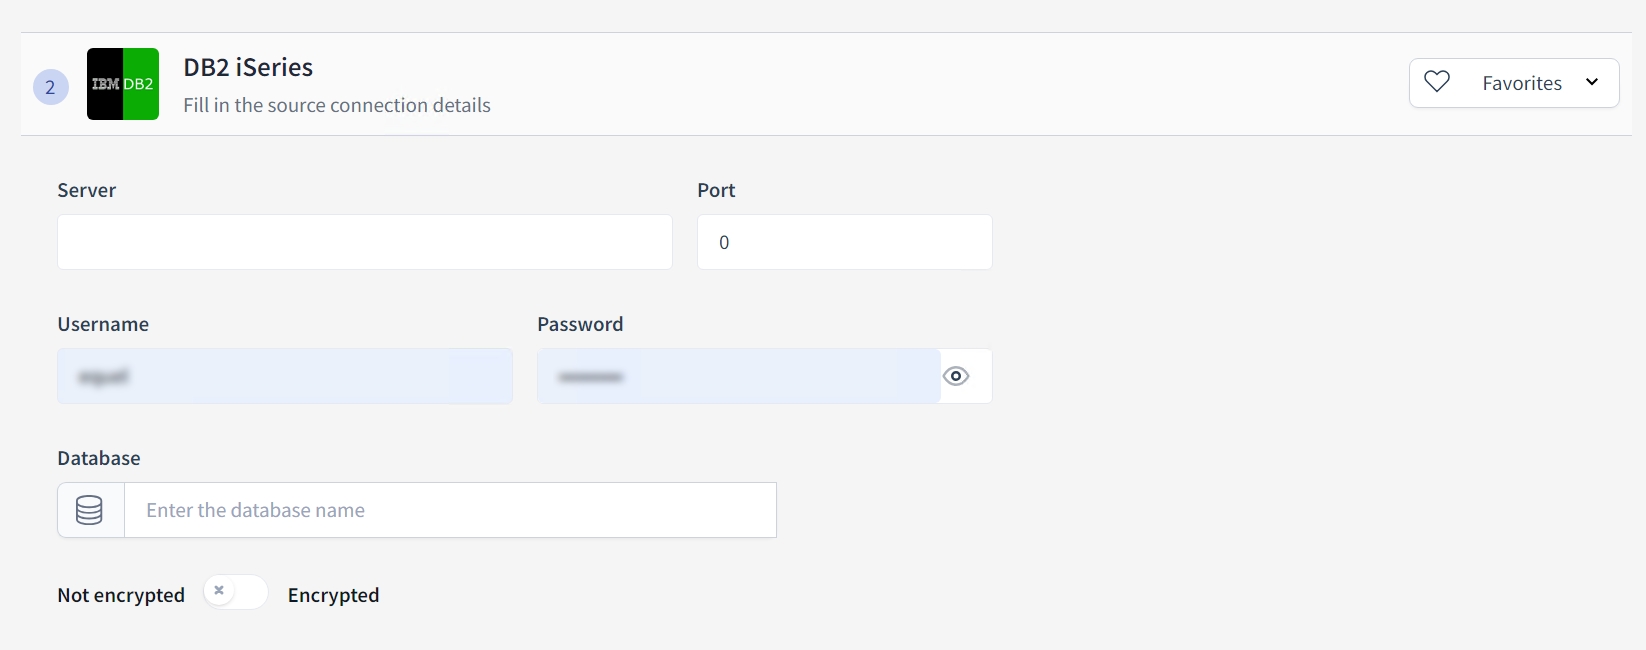The height and width of the screenshot is (650, 1646).
Task: Click the step 2 number badge
Action: tap(51, 87)
